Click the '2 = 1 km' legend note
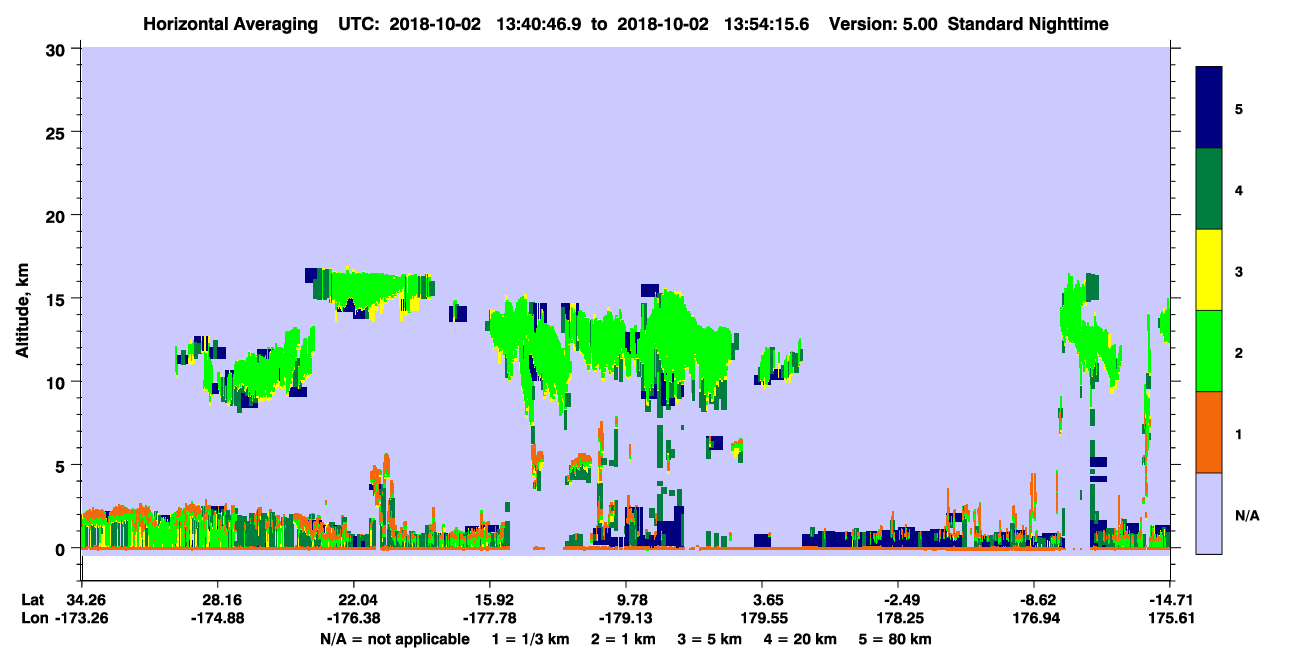Viewport: 1300px width, 667px height. (623, 640)
